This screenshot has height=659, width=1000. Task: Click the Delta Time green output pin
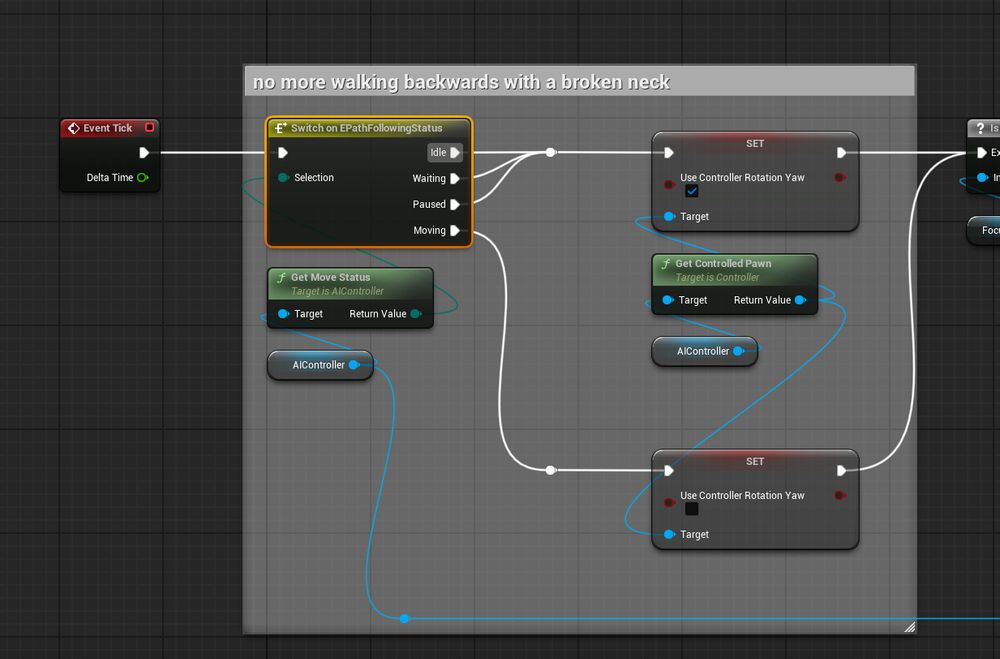(143, 177)
